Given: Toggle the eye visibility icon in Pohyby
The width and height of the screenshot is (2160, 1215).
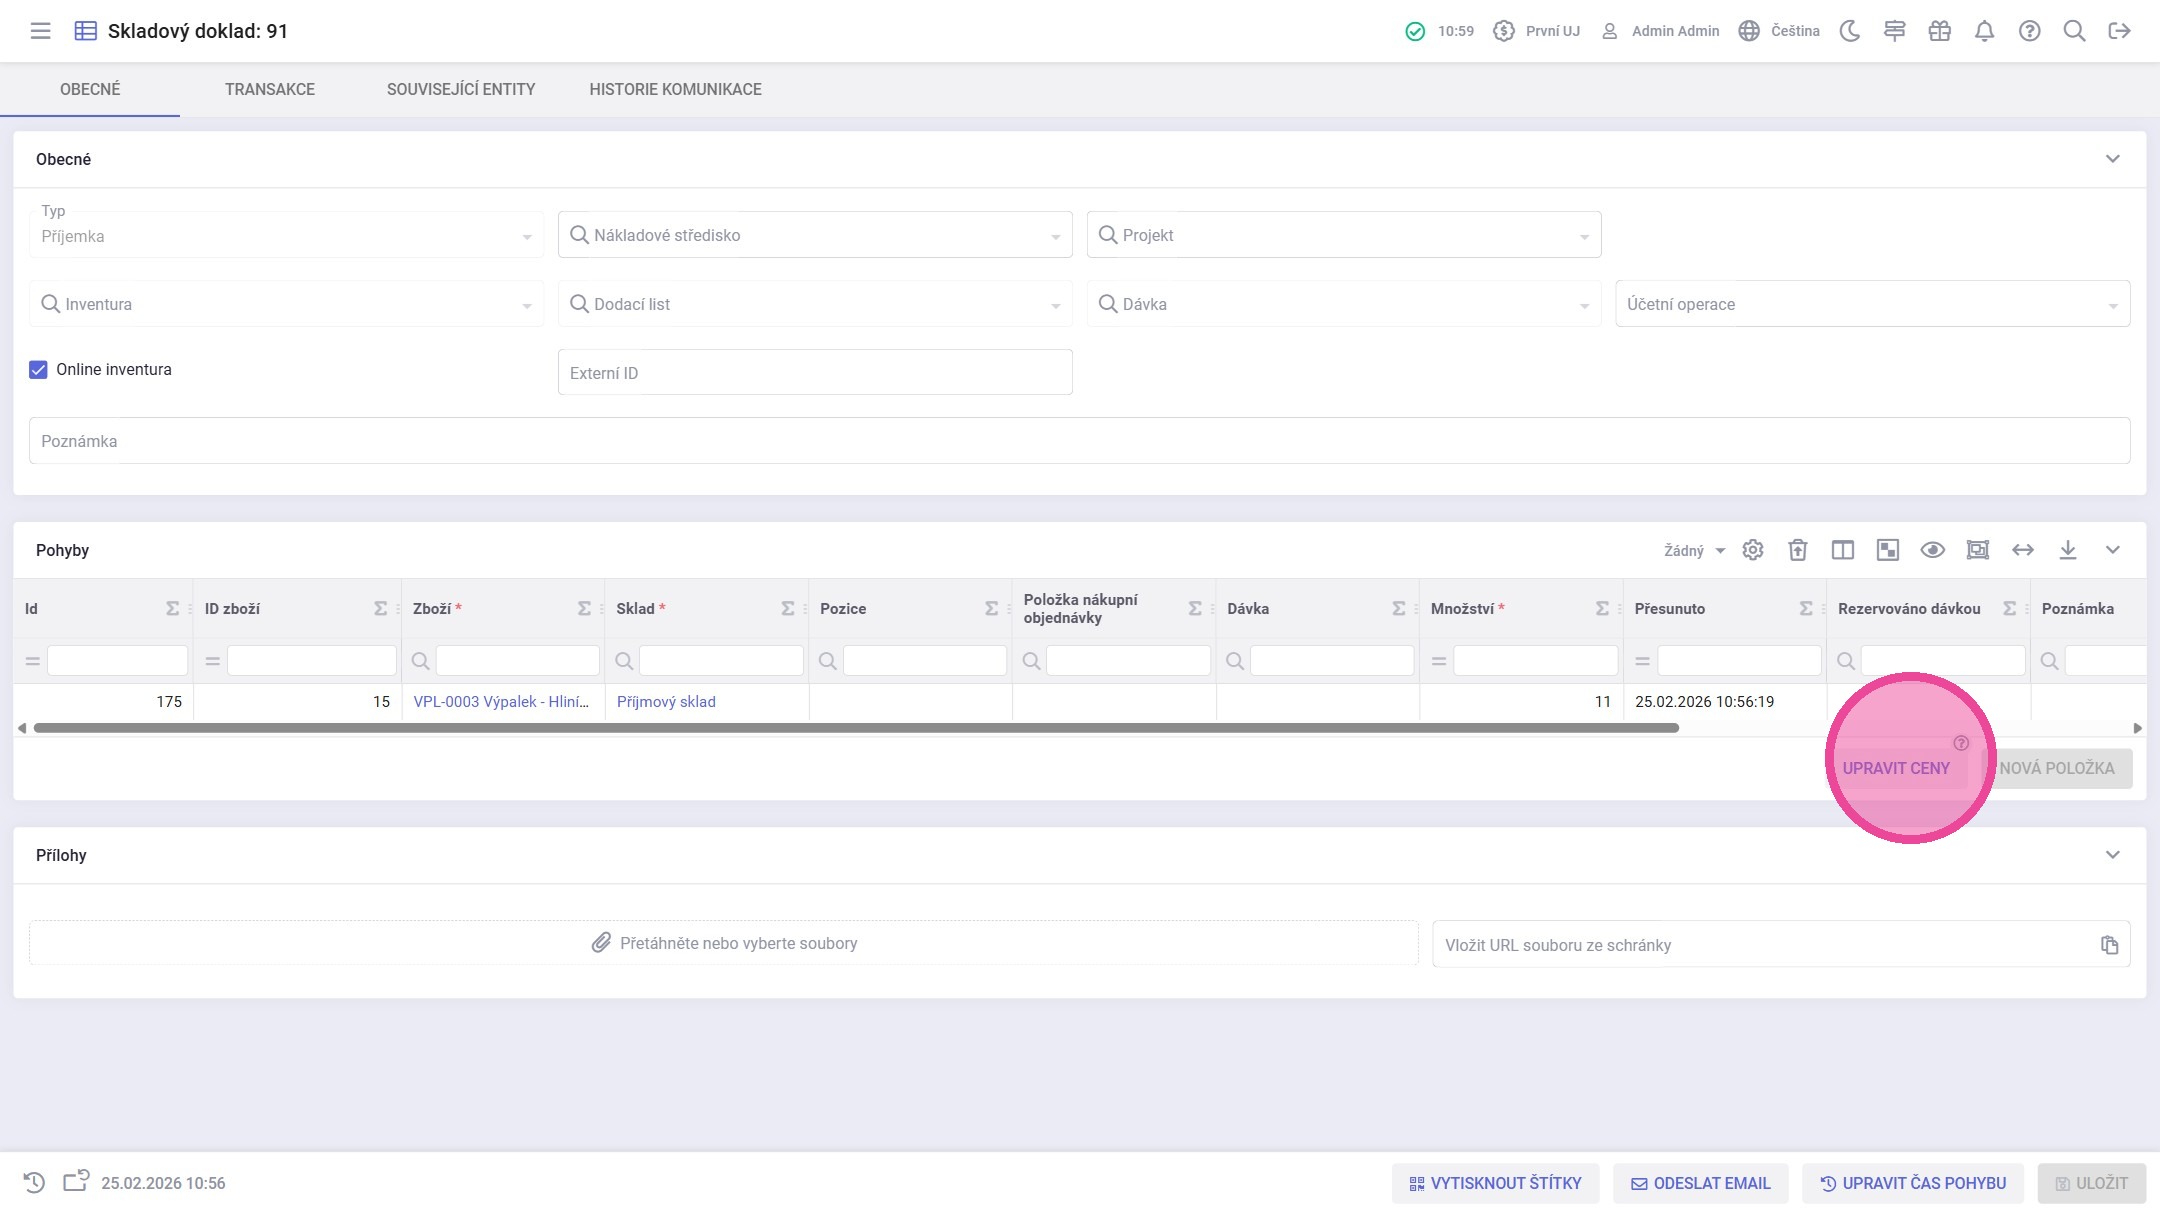Looking at the screenshot, I should (x=1932, y=550).
